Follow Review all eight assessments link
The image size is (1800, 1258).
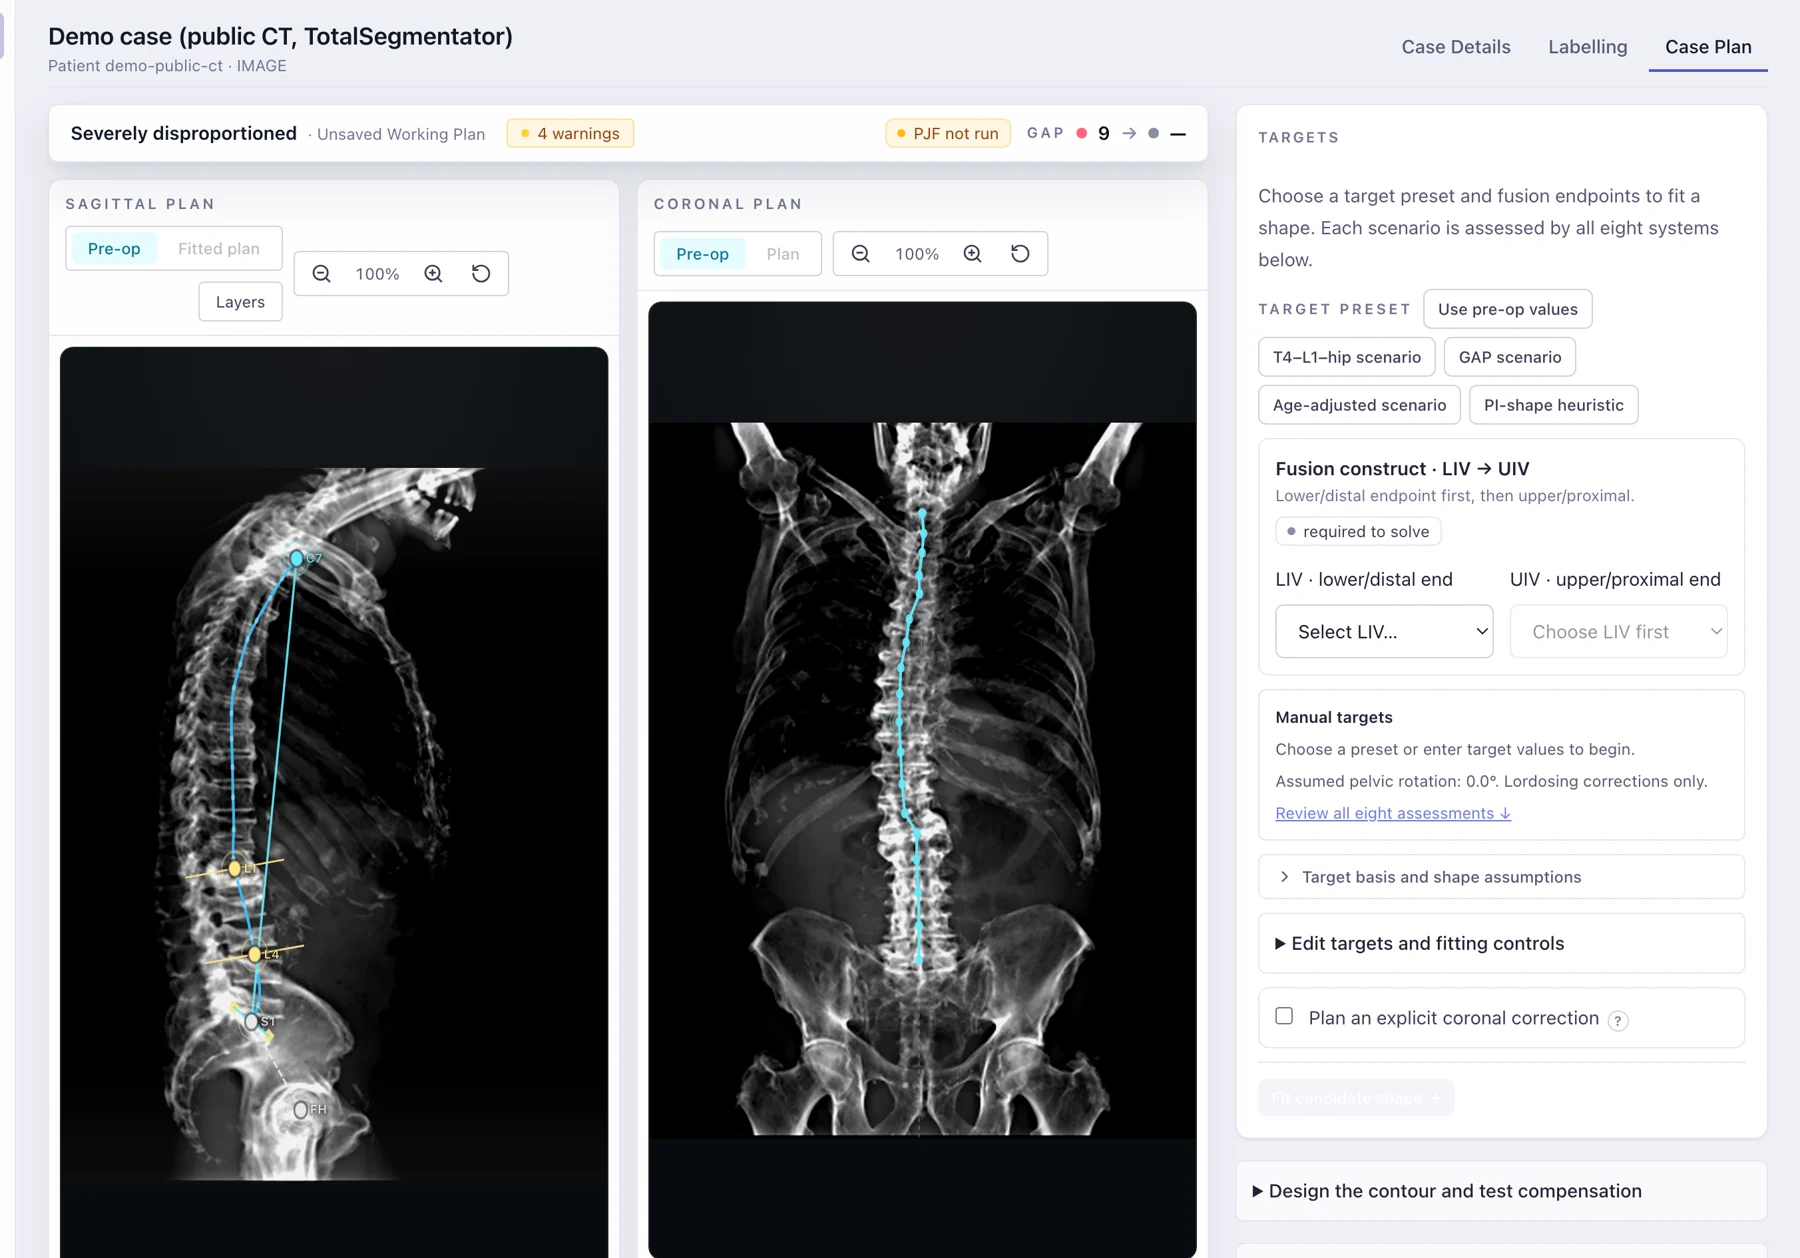coord(1393,813)
